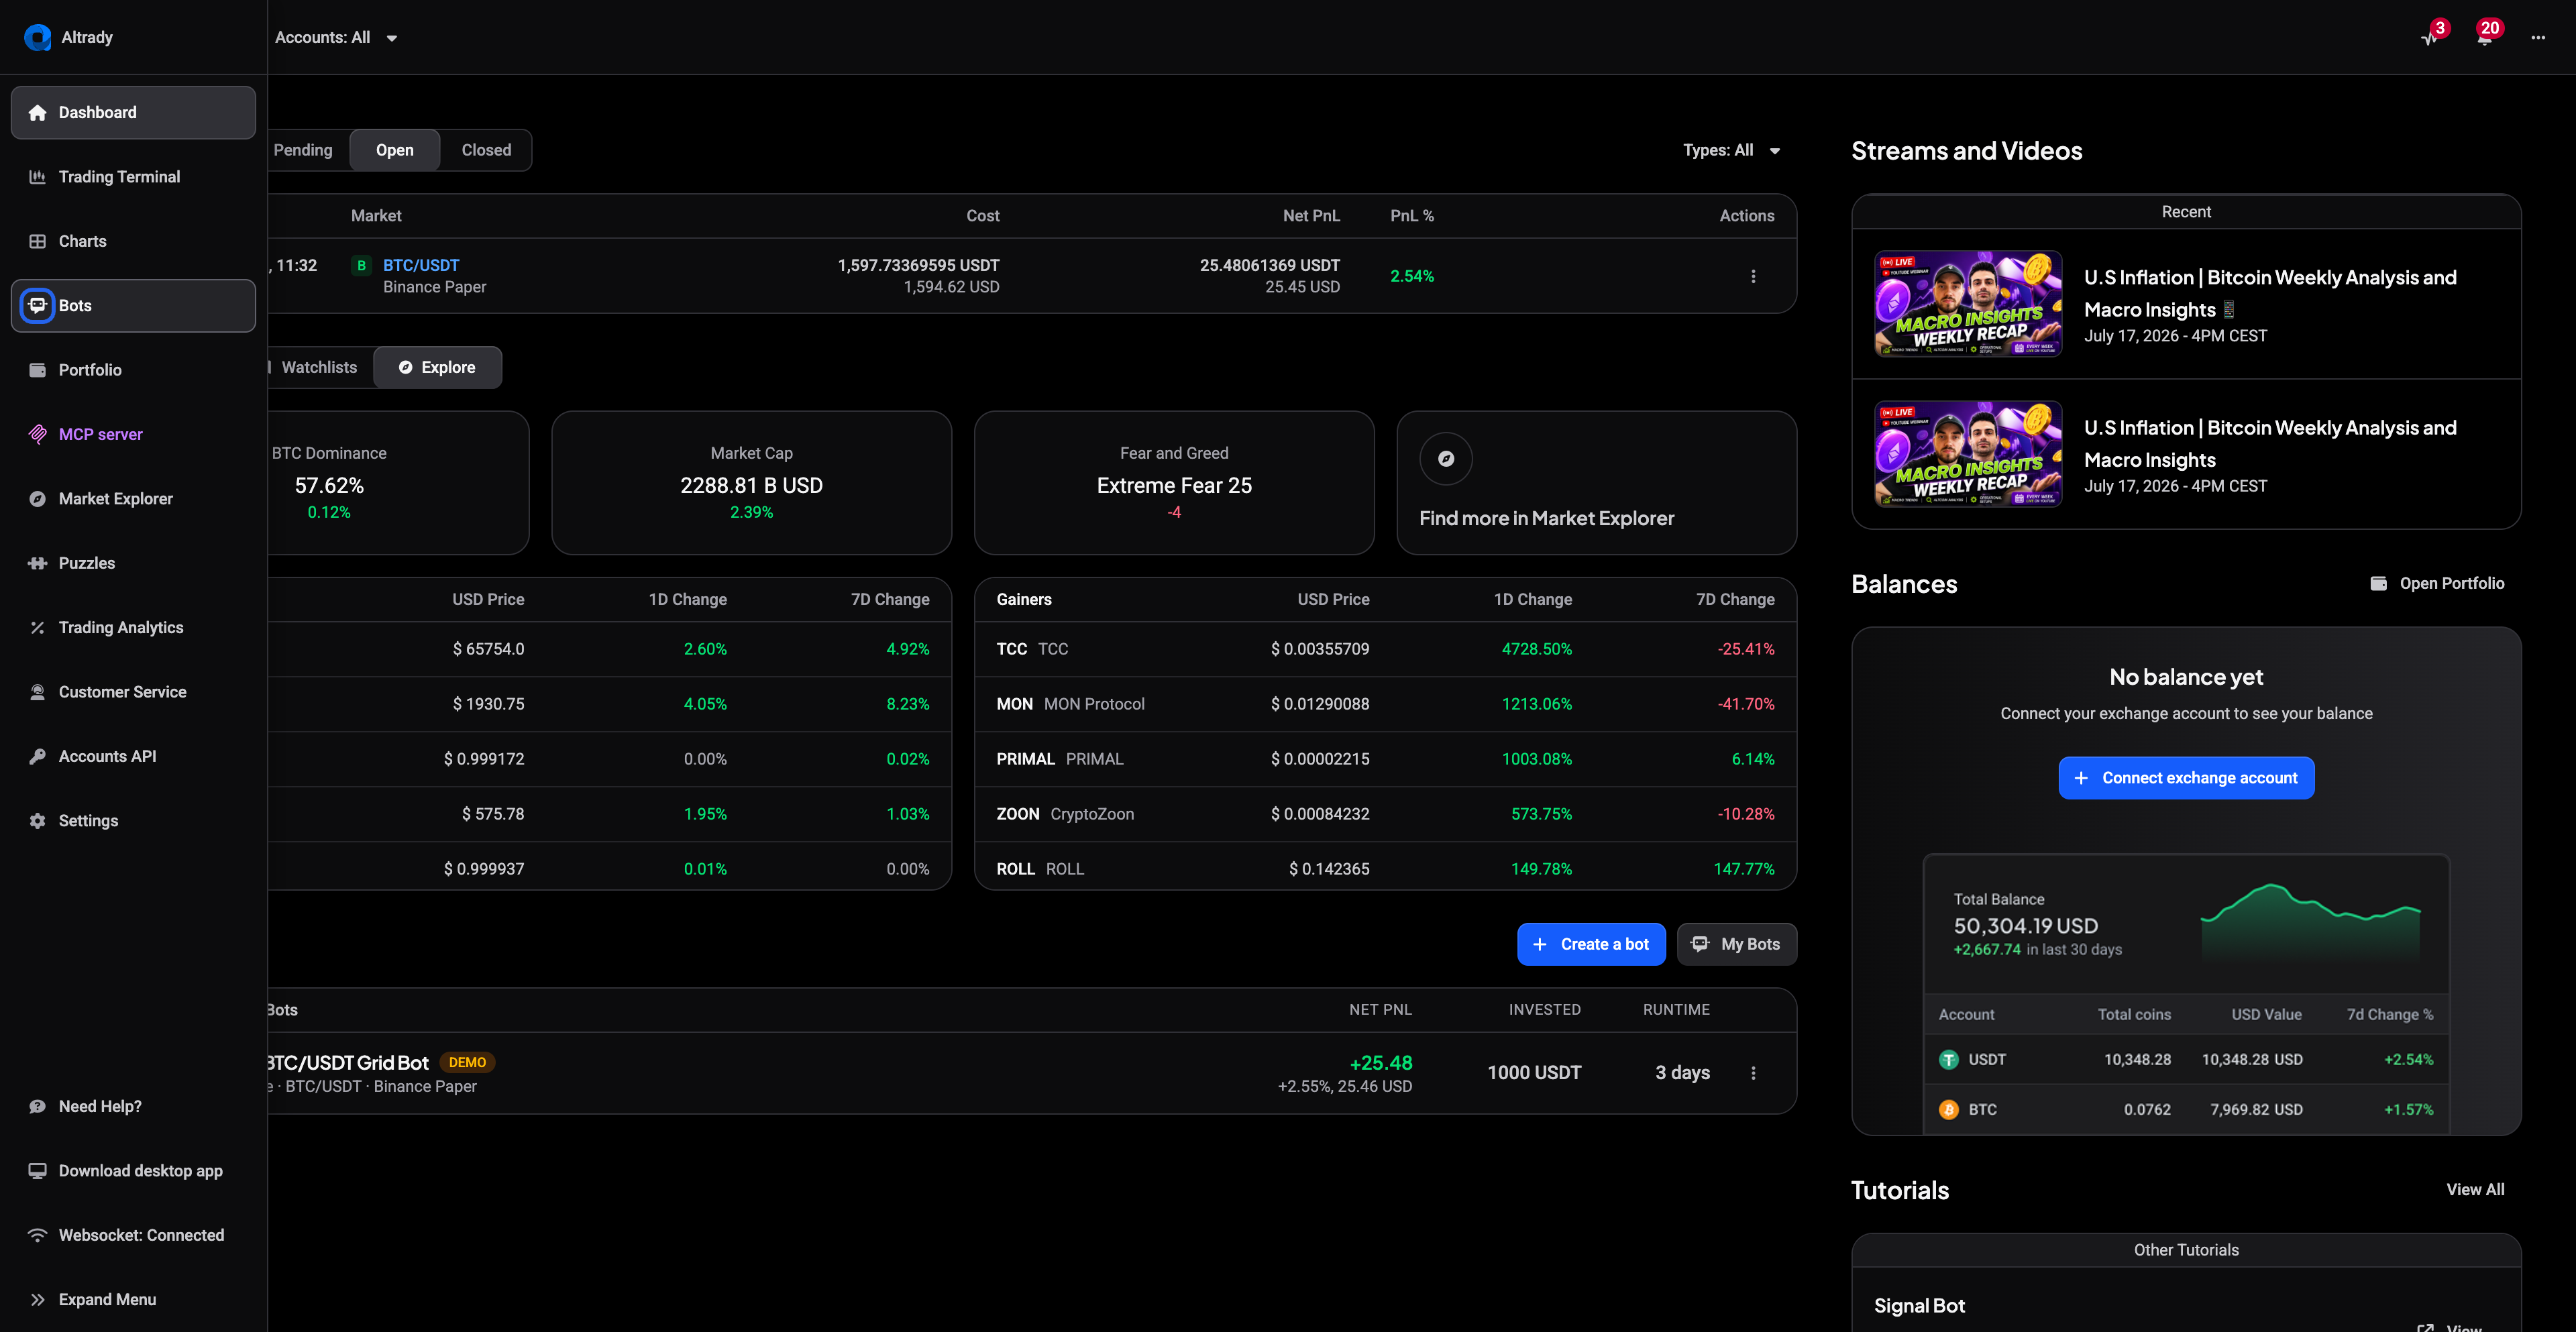Click the TCC gainer row
This screenshot has width=2576, height=1332.
click(x=1385, y=649)
